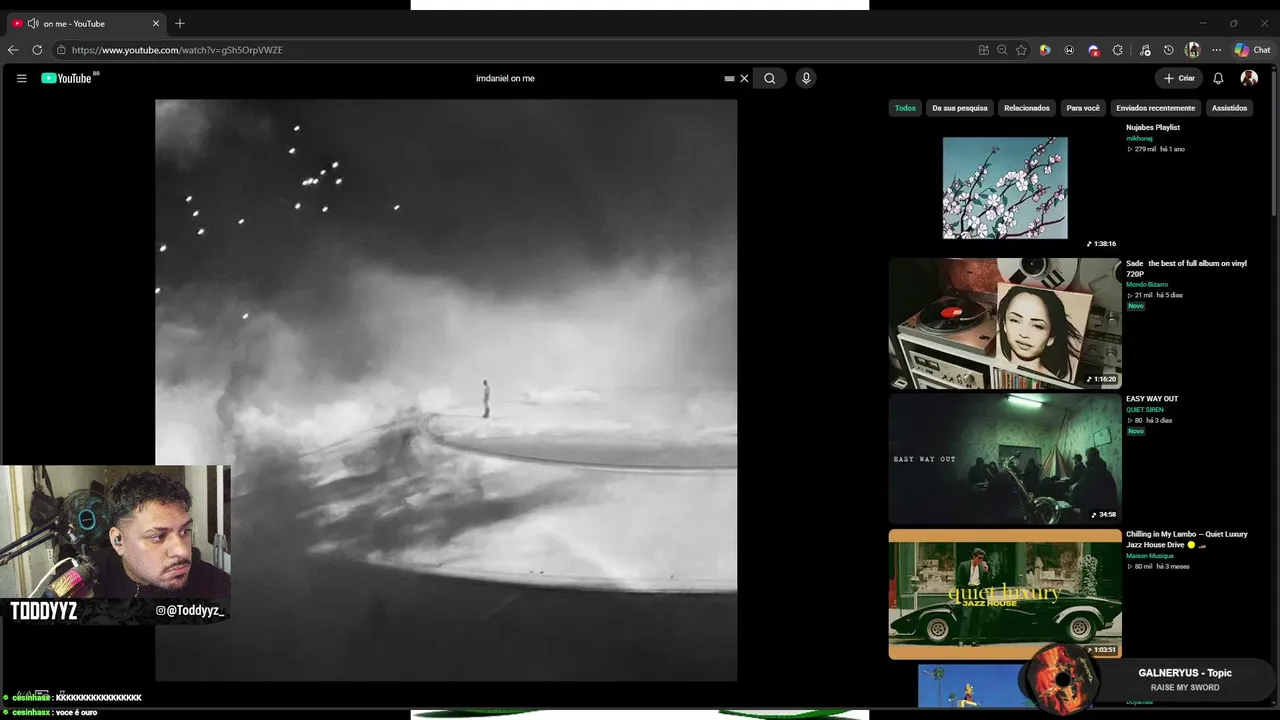The image size is (1280, 720).
Task: Open the 'EASY WAY OUT' video title
Action: tap(1152, 399)
